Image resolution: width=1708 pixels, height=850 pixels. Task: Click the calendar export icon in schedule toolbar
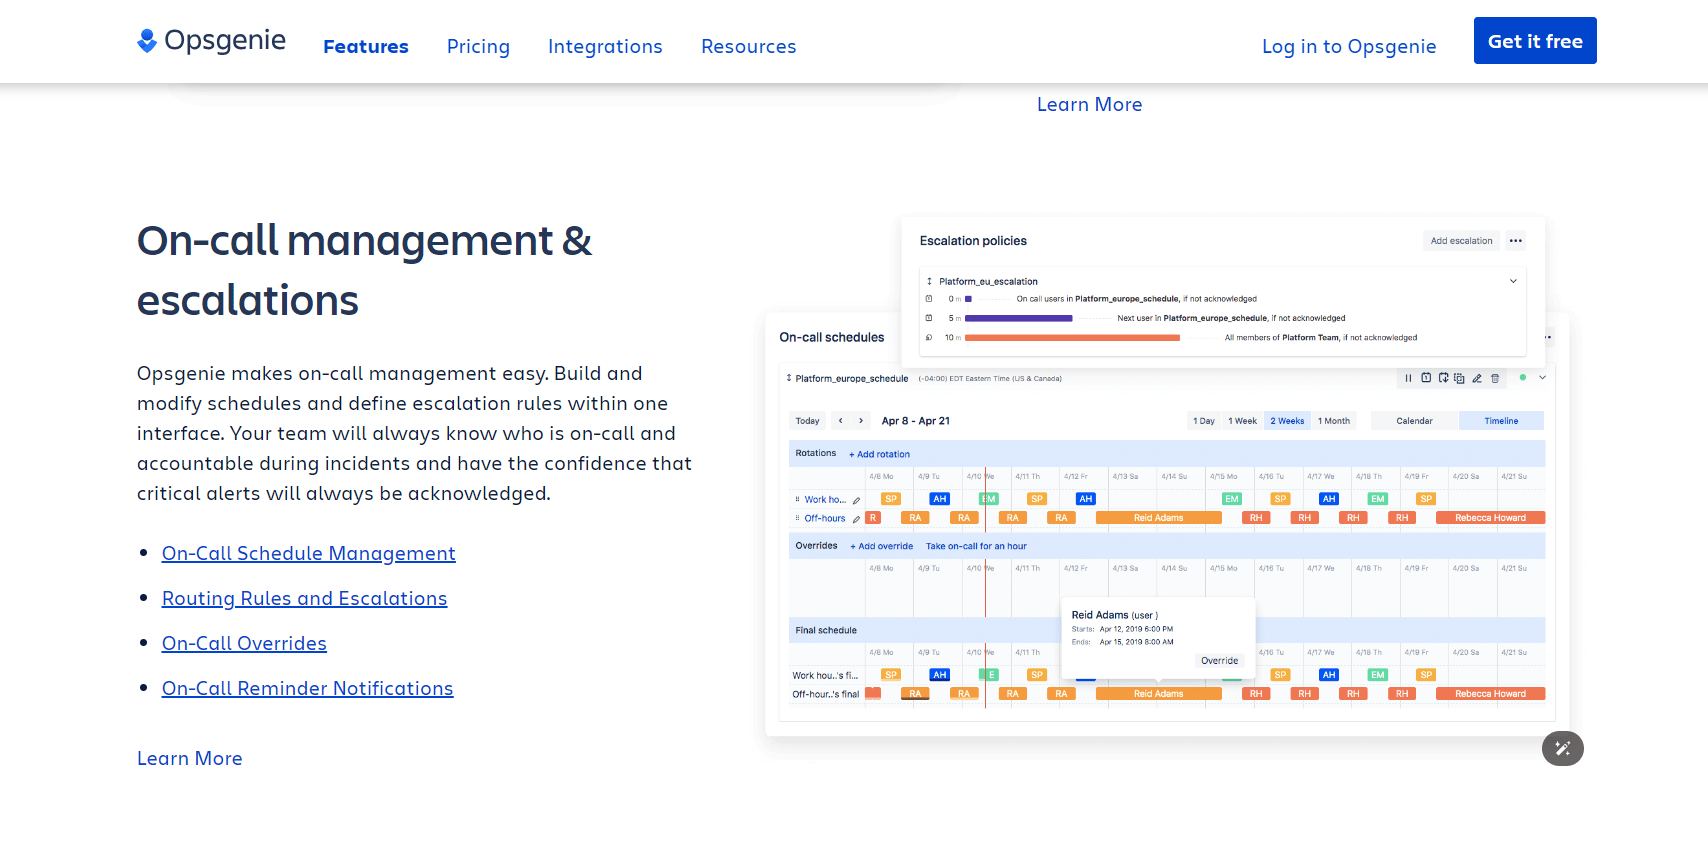(x=1443, y=378)
